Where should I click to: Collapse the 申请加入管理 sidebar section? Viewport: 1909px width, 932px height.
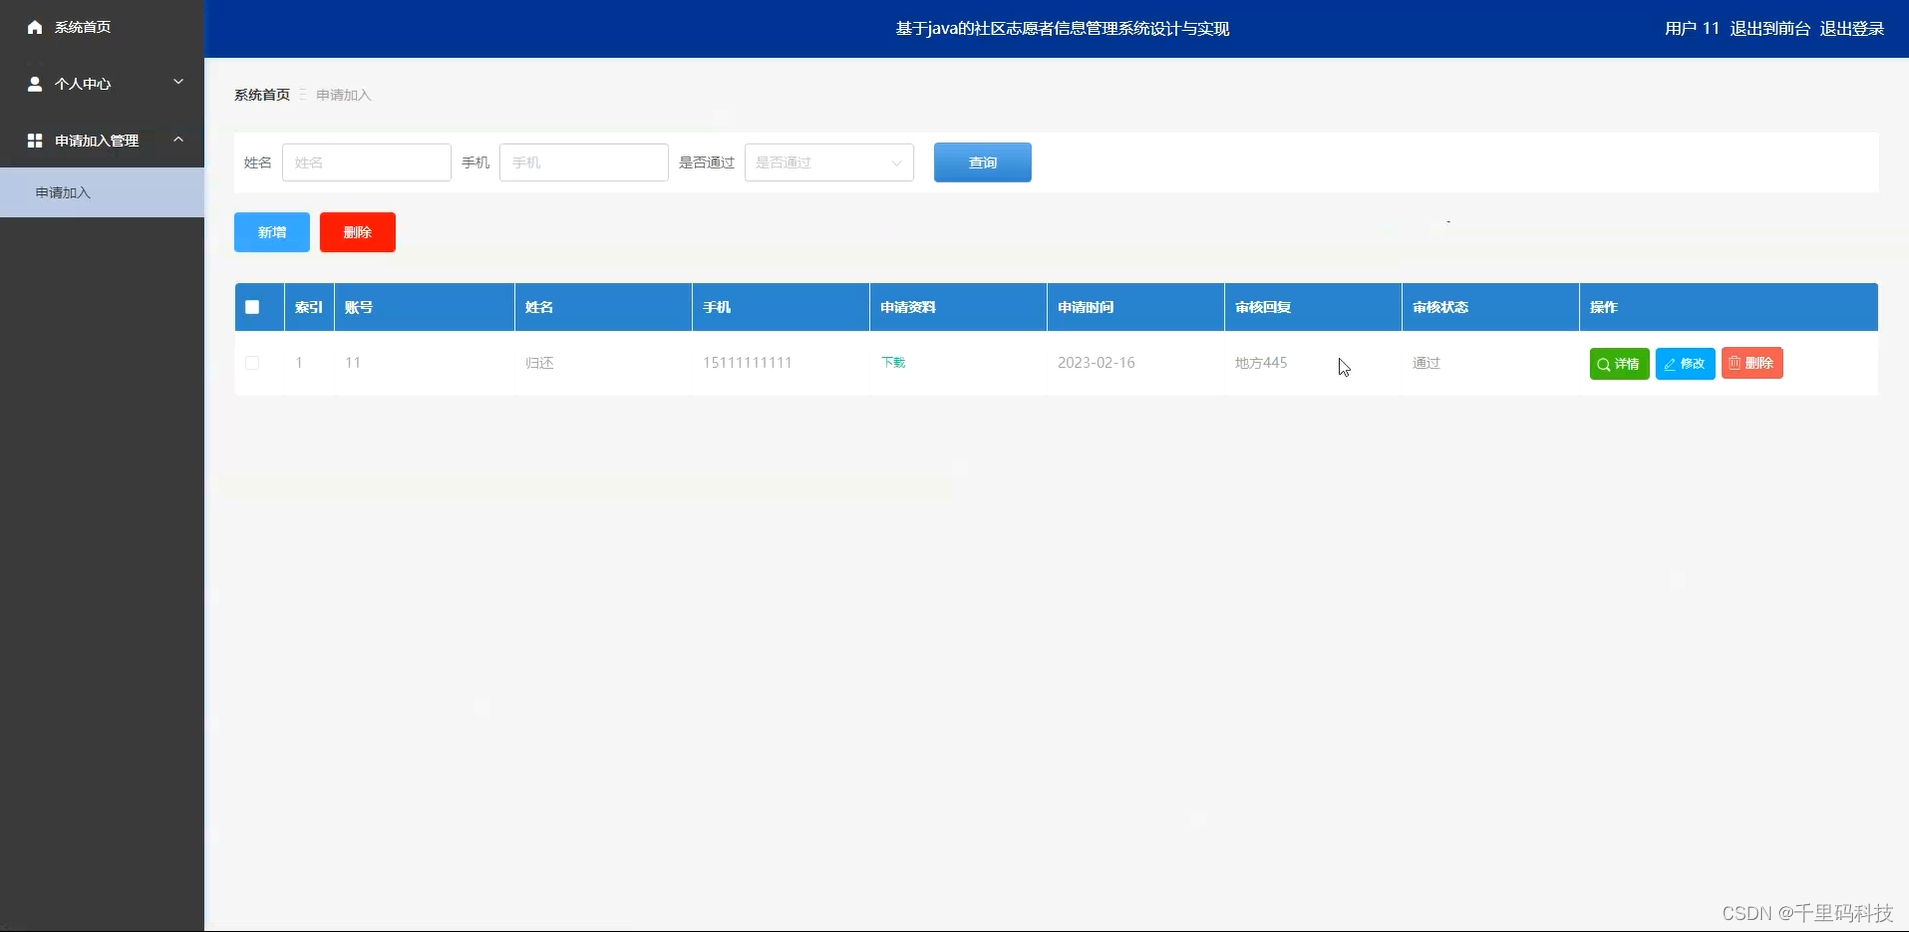coord(178,140)
